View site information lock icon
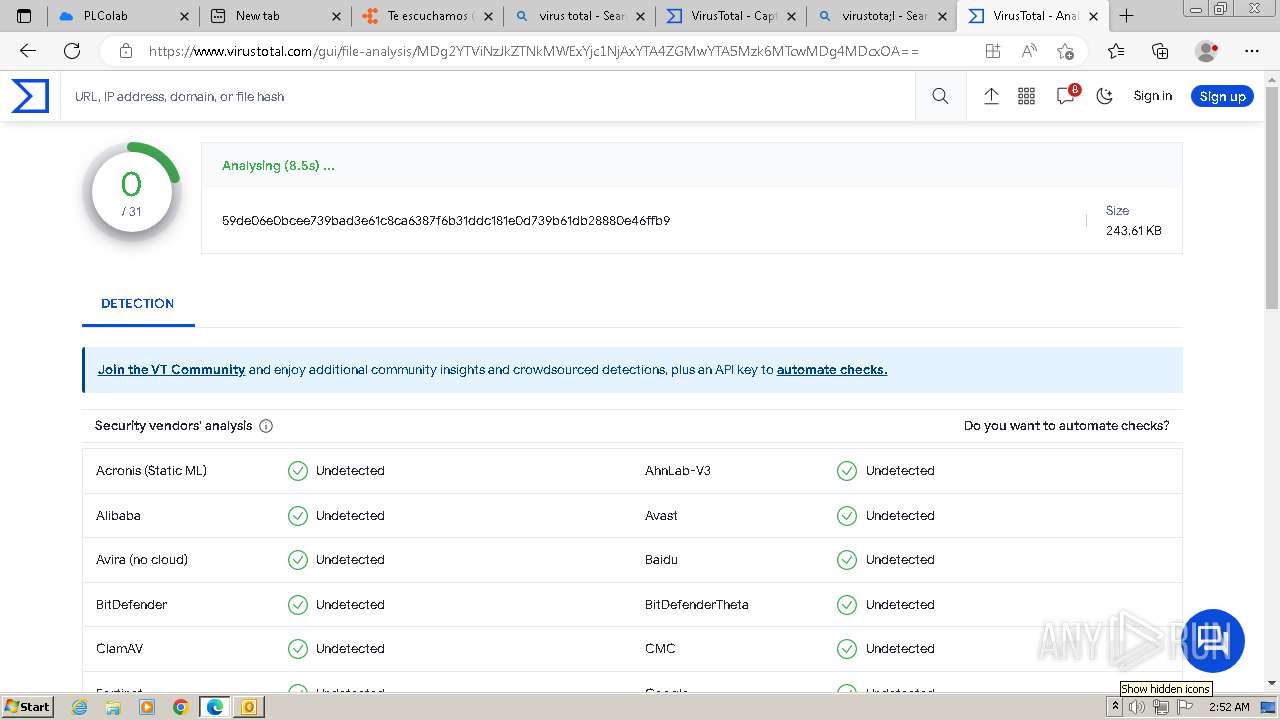Image resolution: width=1280 pixels, height=720 pixels. pyautogui.click(x=125, y=51)
